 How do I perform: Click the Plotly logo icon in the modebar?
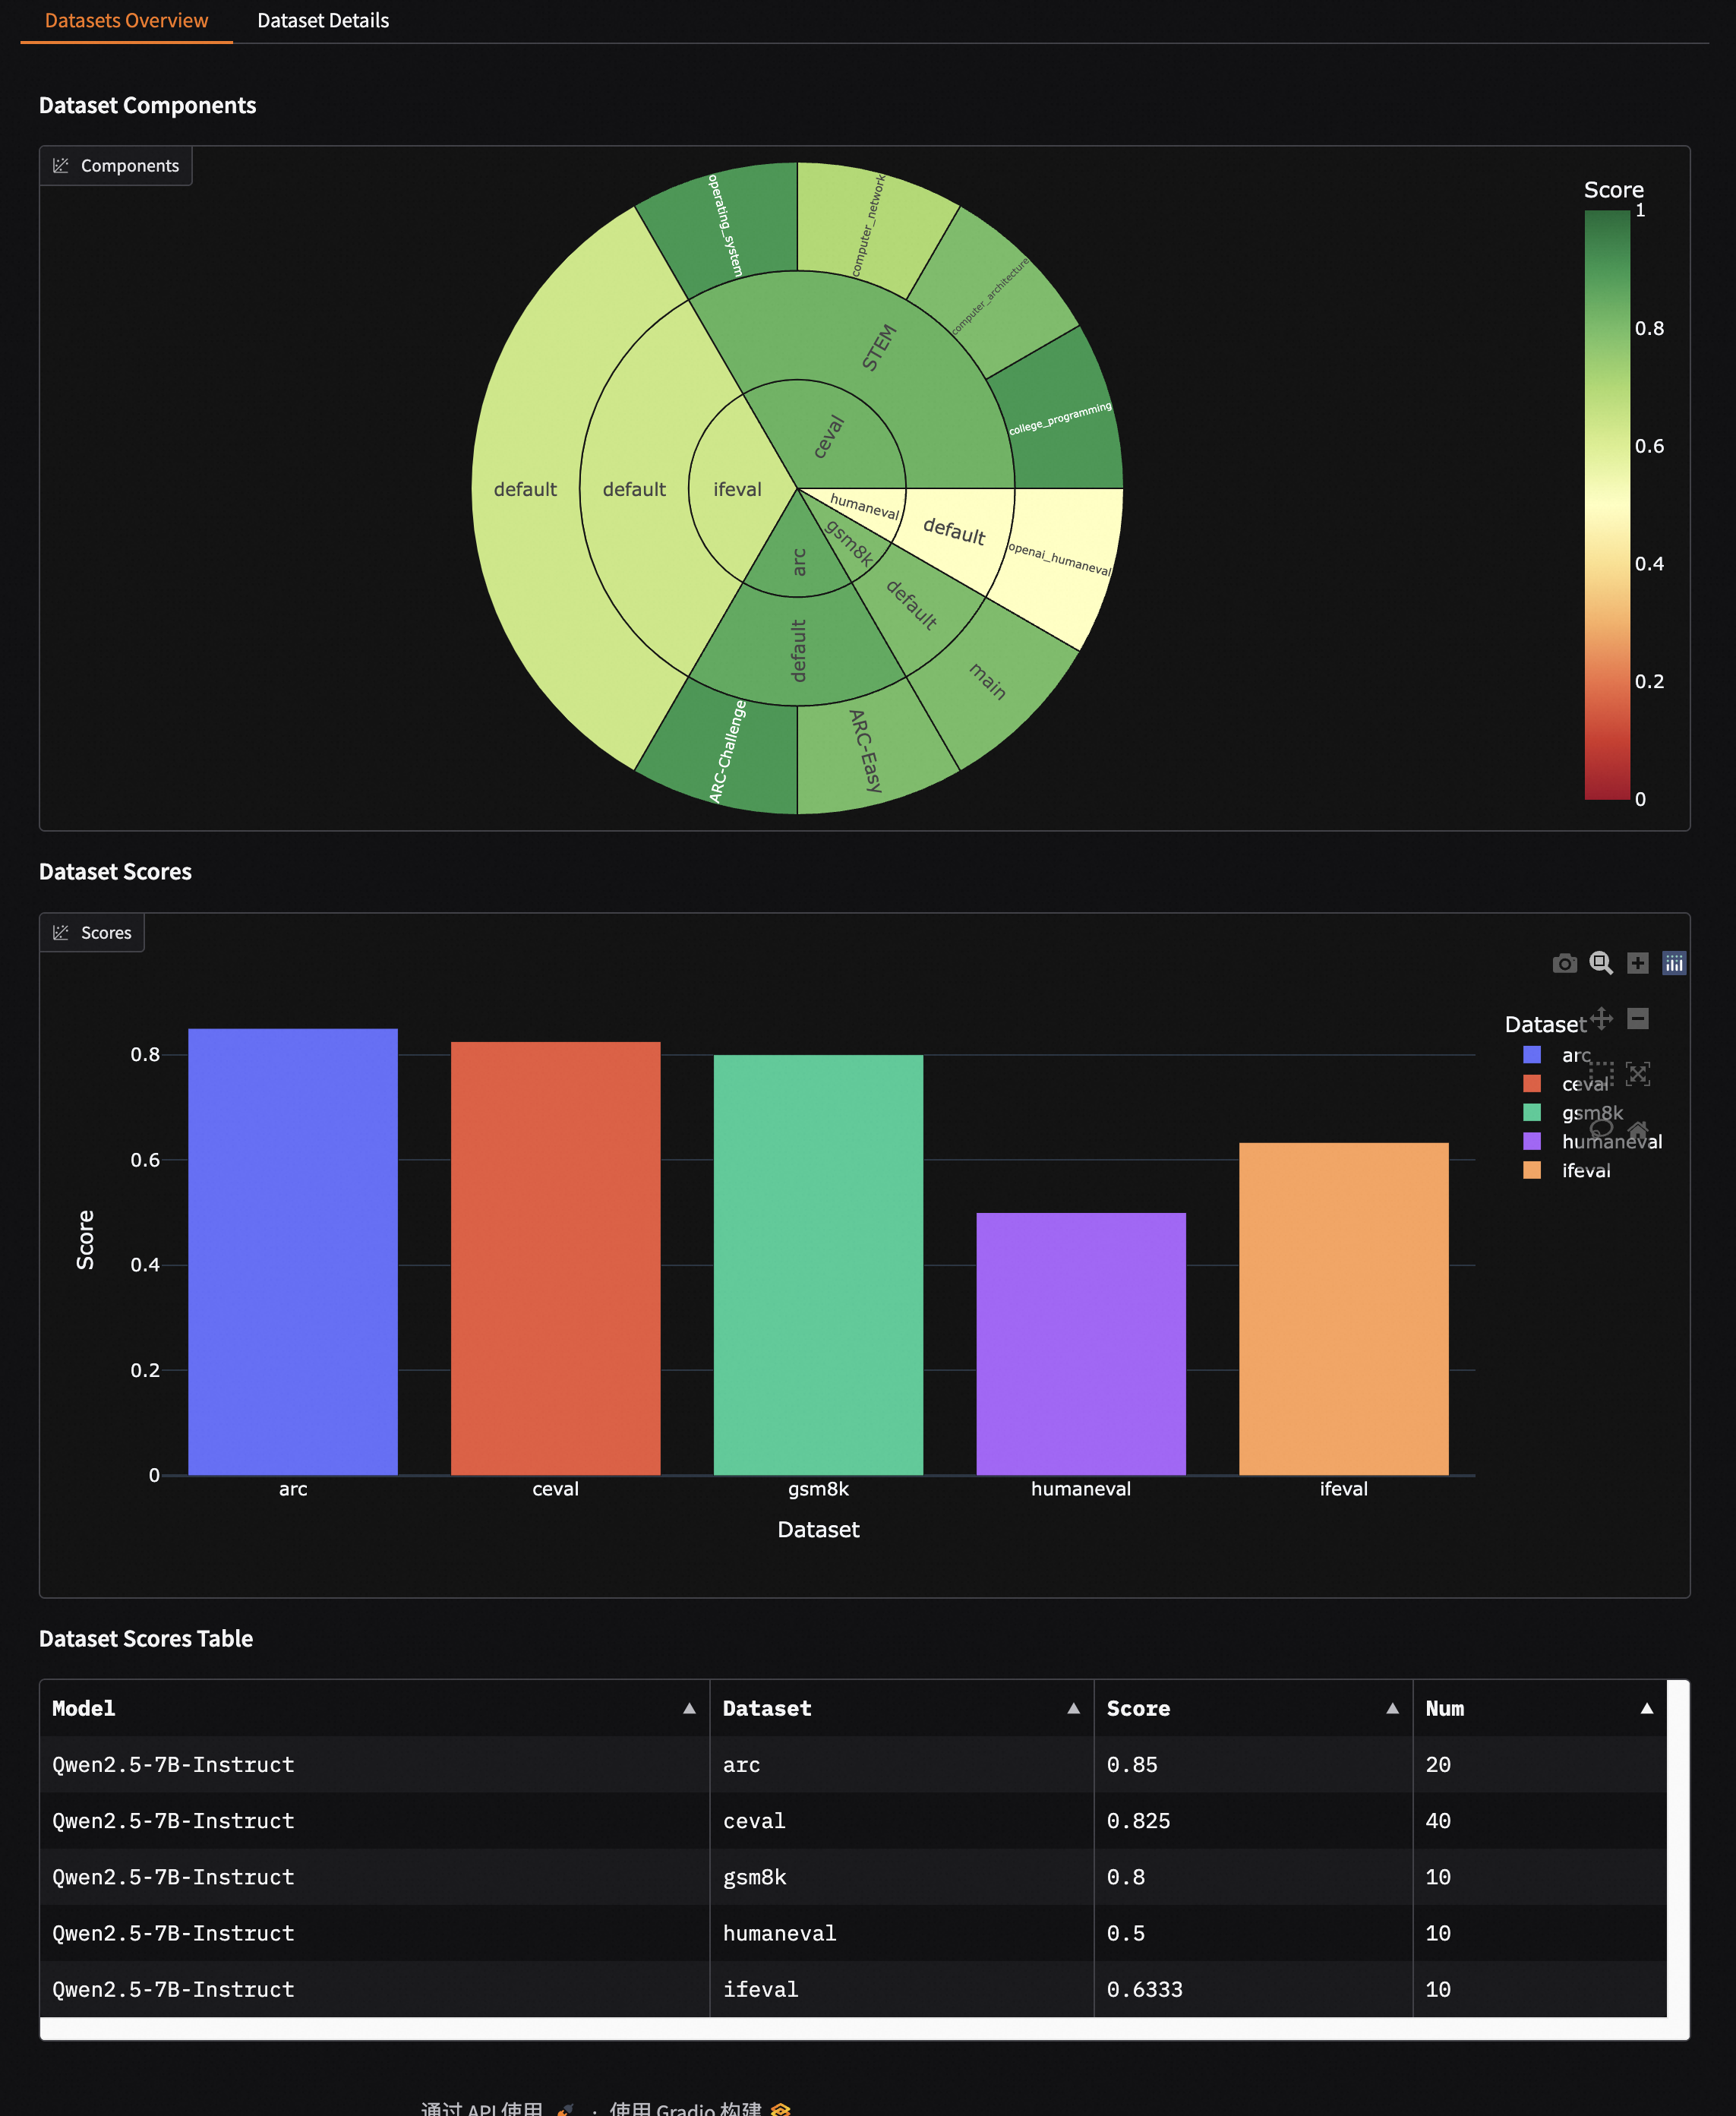[x=1674, y=963]
